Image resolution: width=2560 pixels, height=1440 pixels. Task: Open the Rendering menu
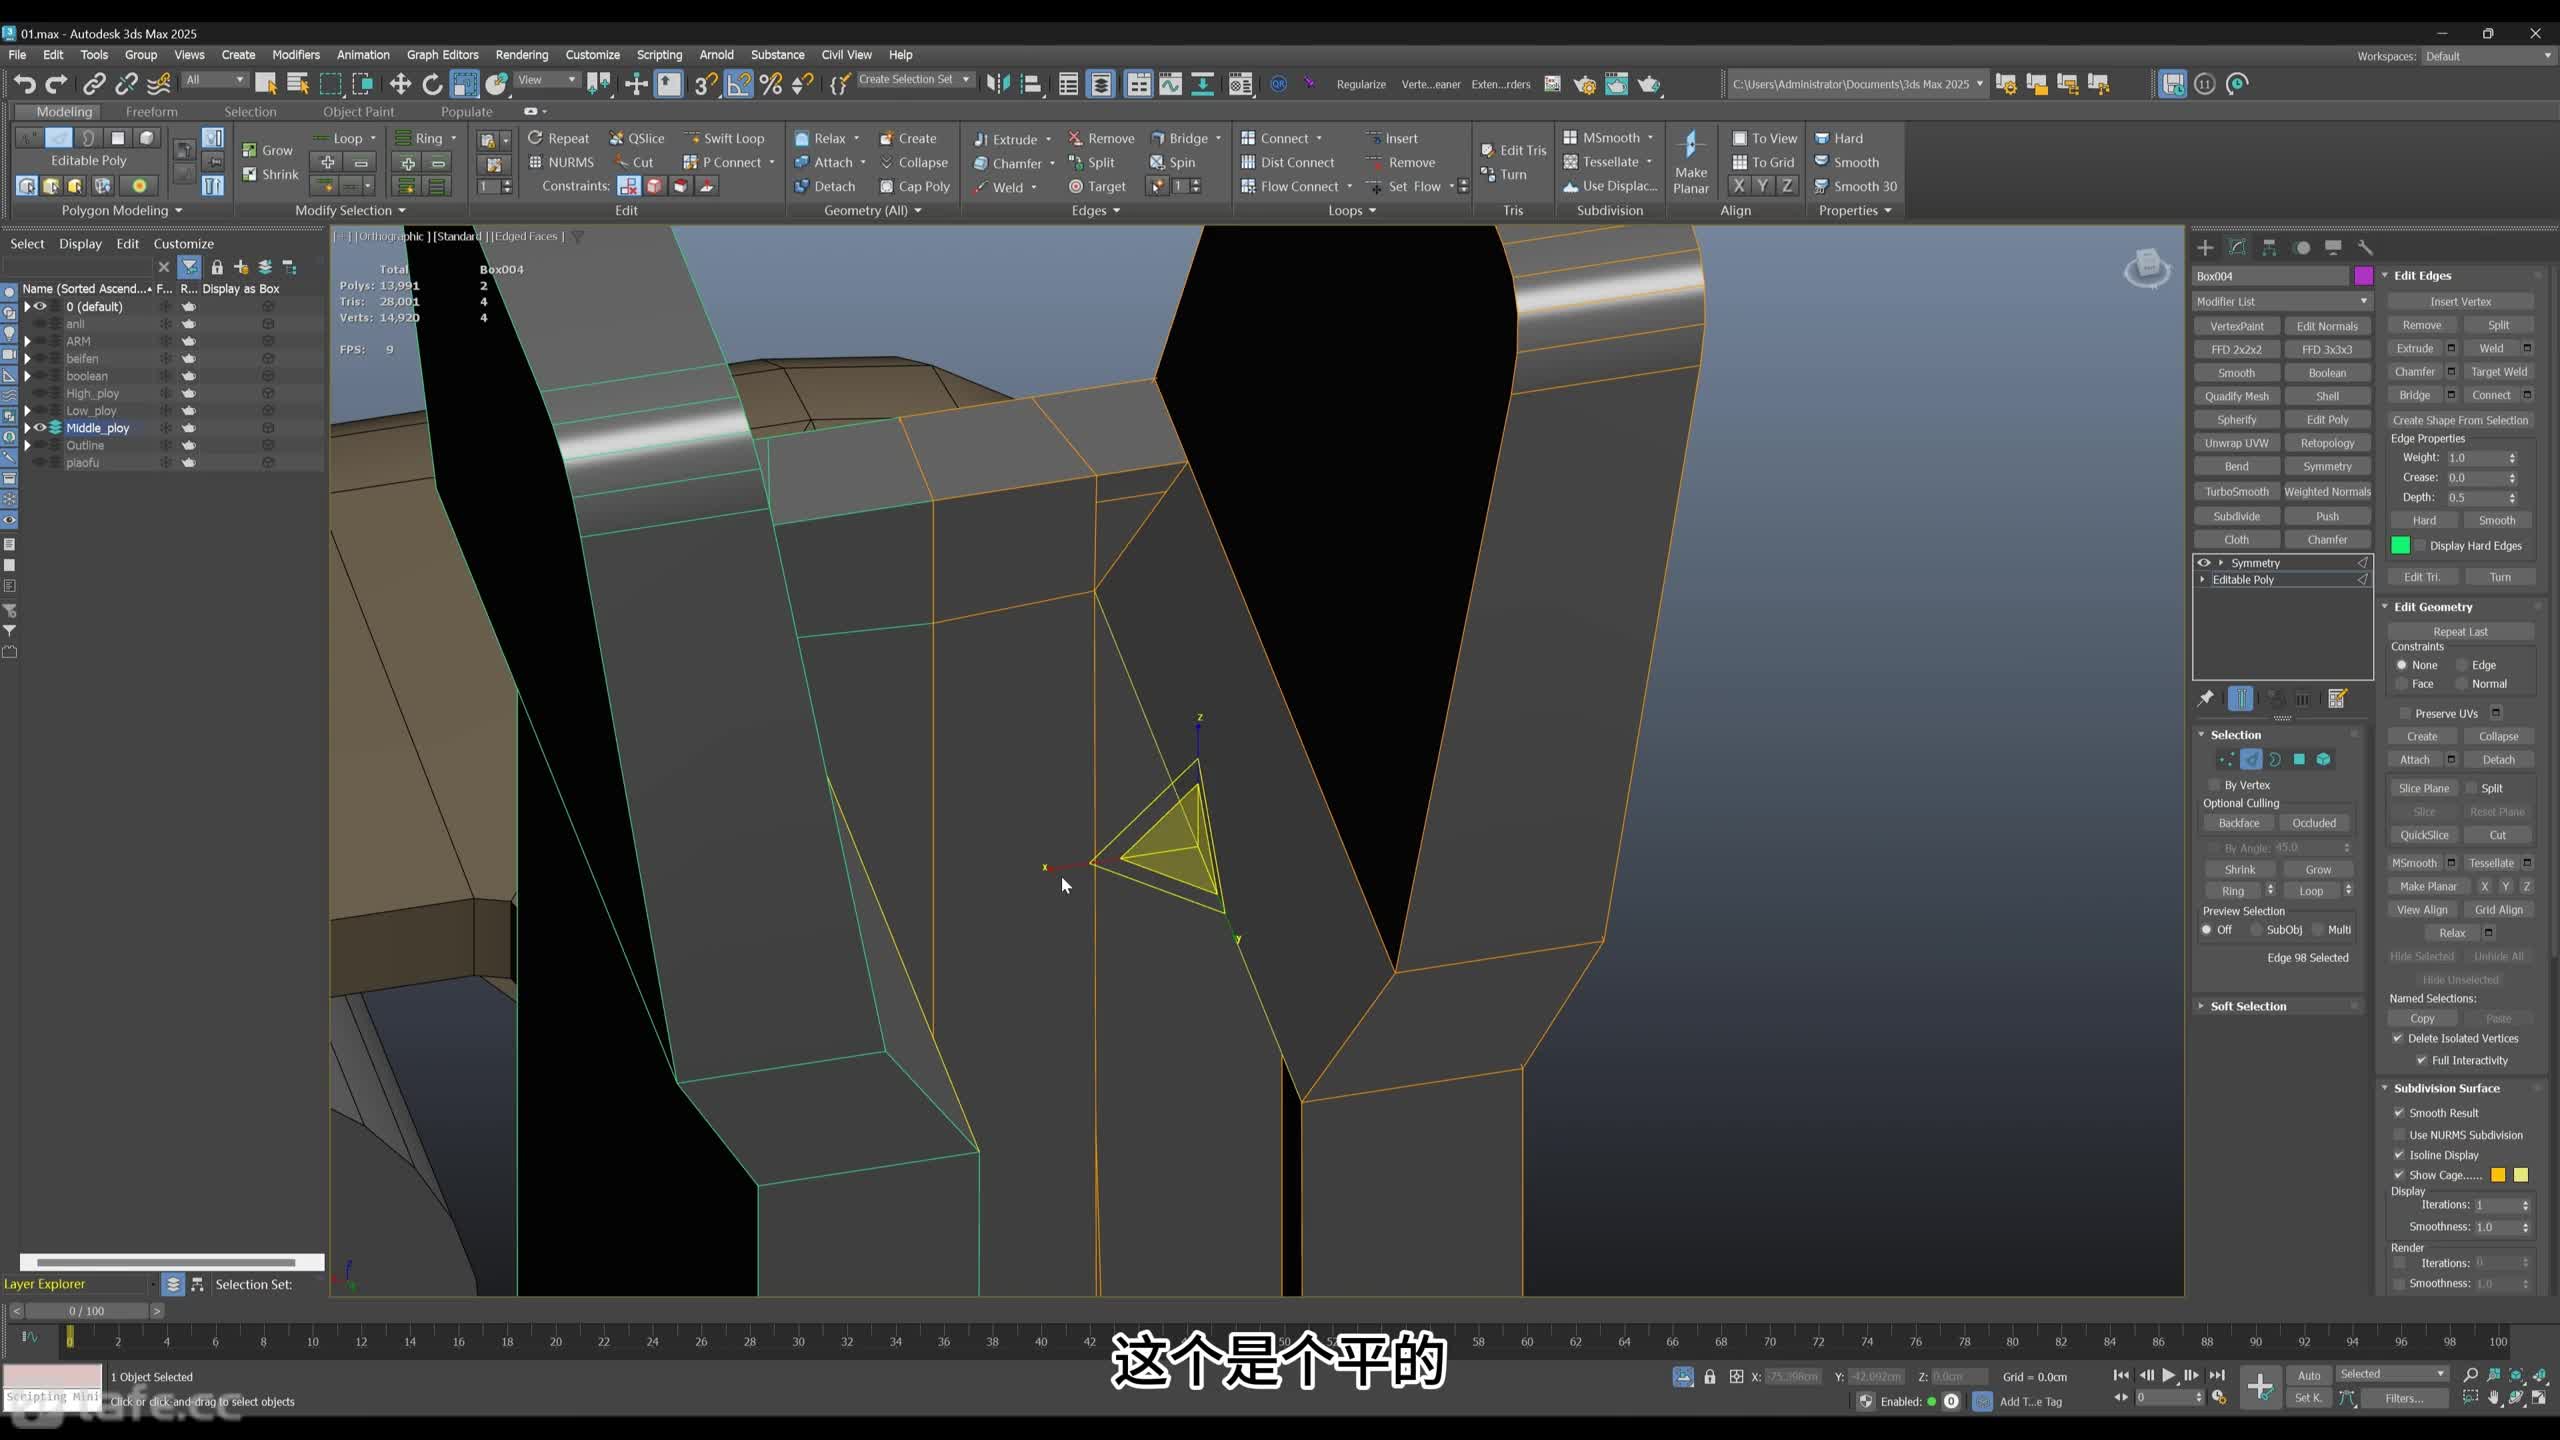click(522, 55)
